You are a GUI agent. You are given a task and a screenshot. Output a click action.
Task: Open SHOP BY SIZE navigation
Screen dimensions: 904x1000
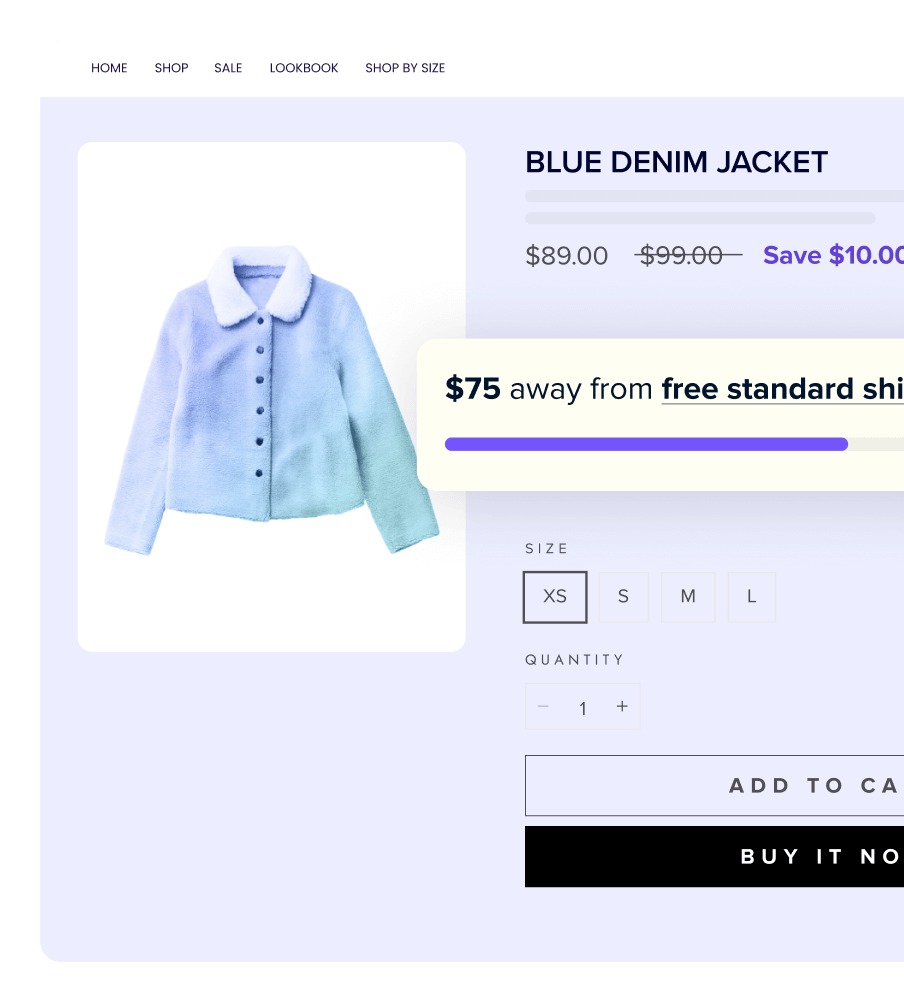coord(404,68)
